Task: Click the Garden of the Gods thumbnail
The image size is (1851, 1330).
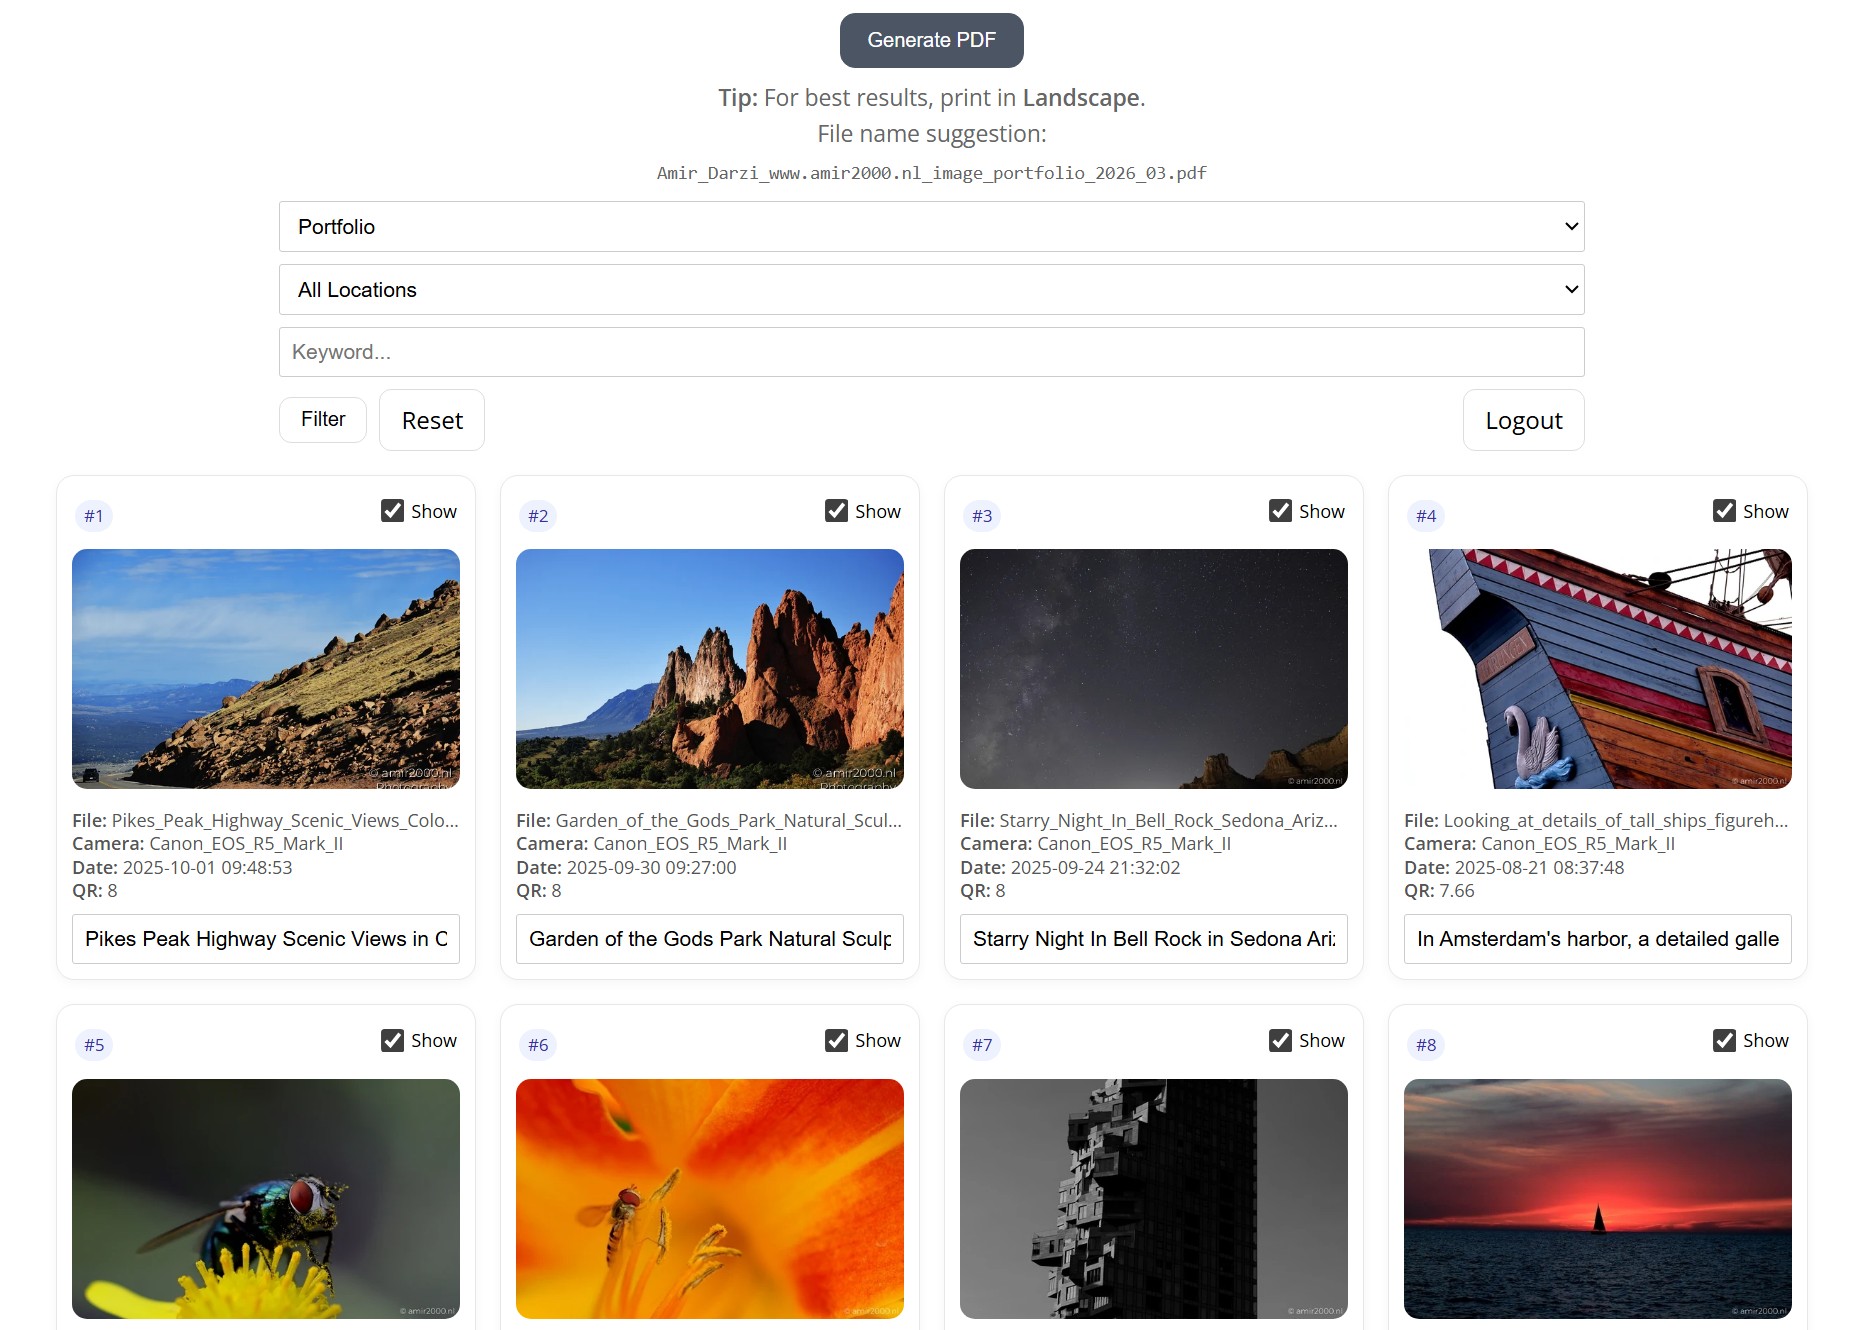Action: point(709,669)
